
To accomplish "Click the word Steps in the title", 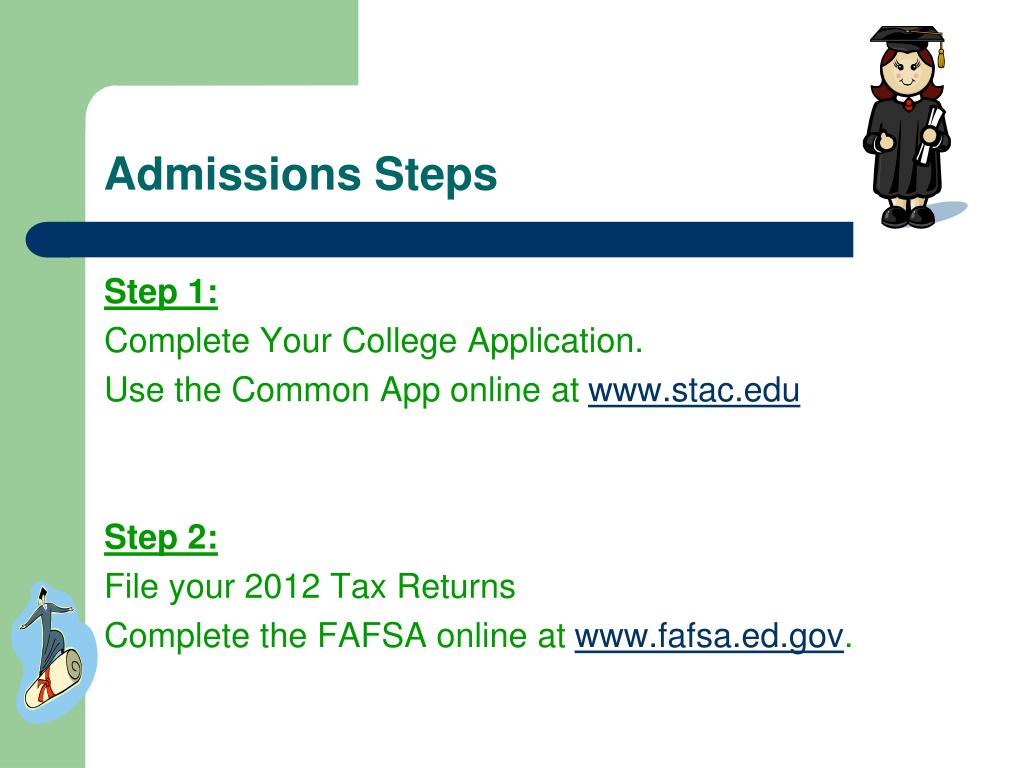I will (435, 174).
